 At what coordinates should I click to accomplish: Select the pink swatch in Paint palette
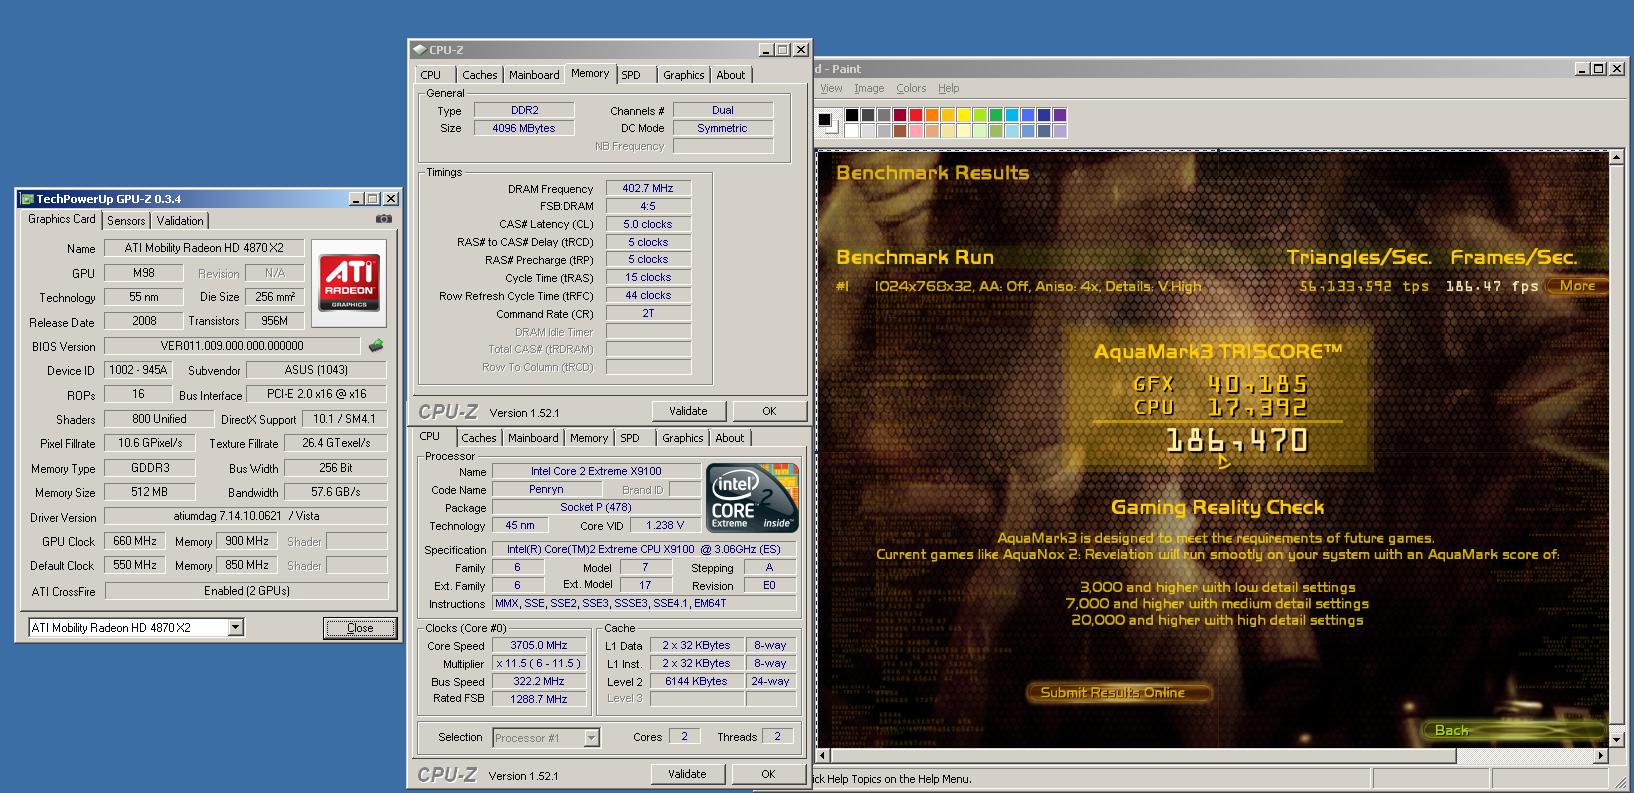coord(915,131)
